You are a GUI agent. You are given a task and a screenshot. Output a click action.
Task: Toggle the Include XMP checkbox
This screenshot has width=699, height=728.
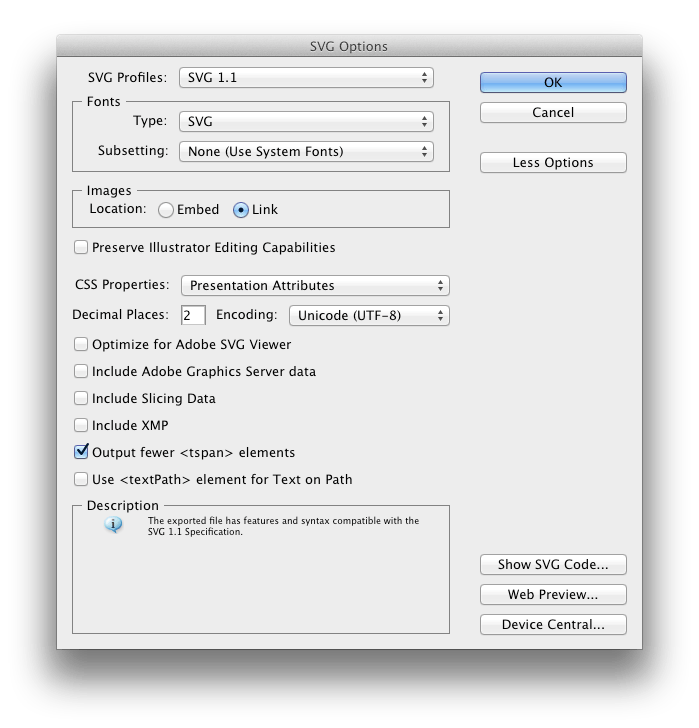coord(81,425)
